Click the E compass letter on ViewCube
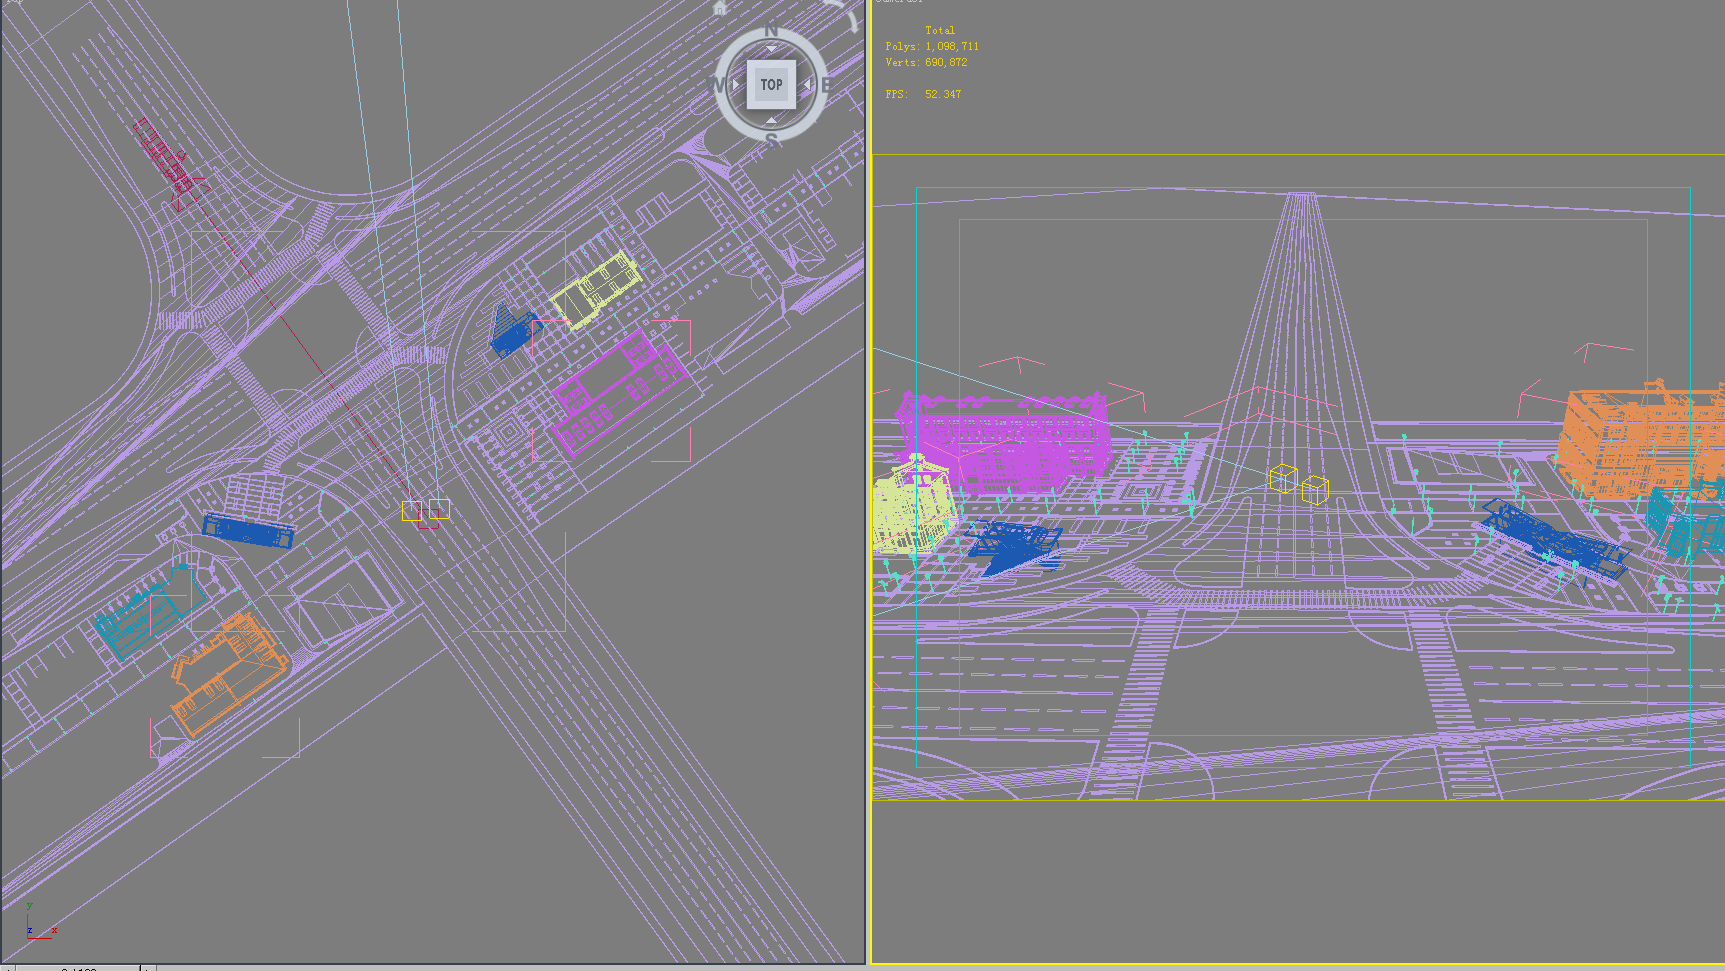The image size is (1725, 971). pos(825,85)
